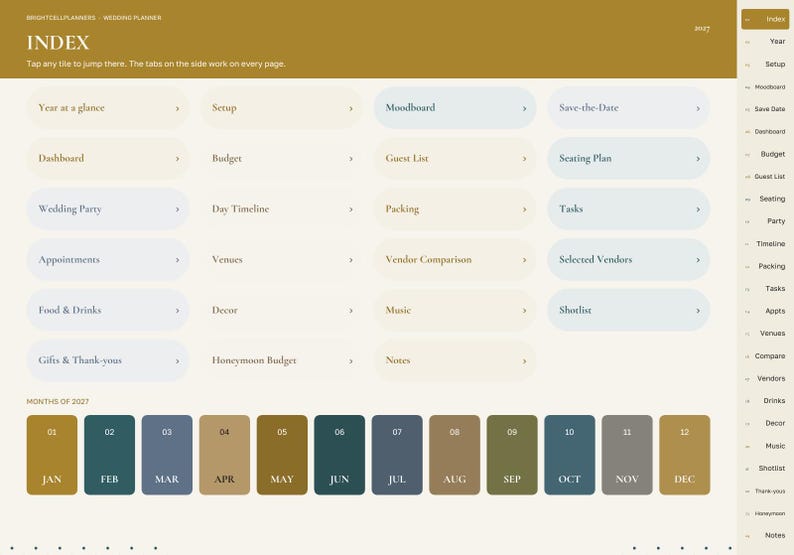
Task: Go to the Venues side tab
Action: click(x=765, y=333)
